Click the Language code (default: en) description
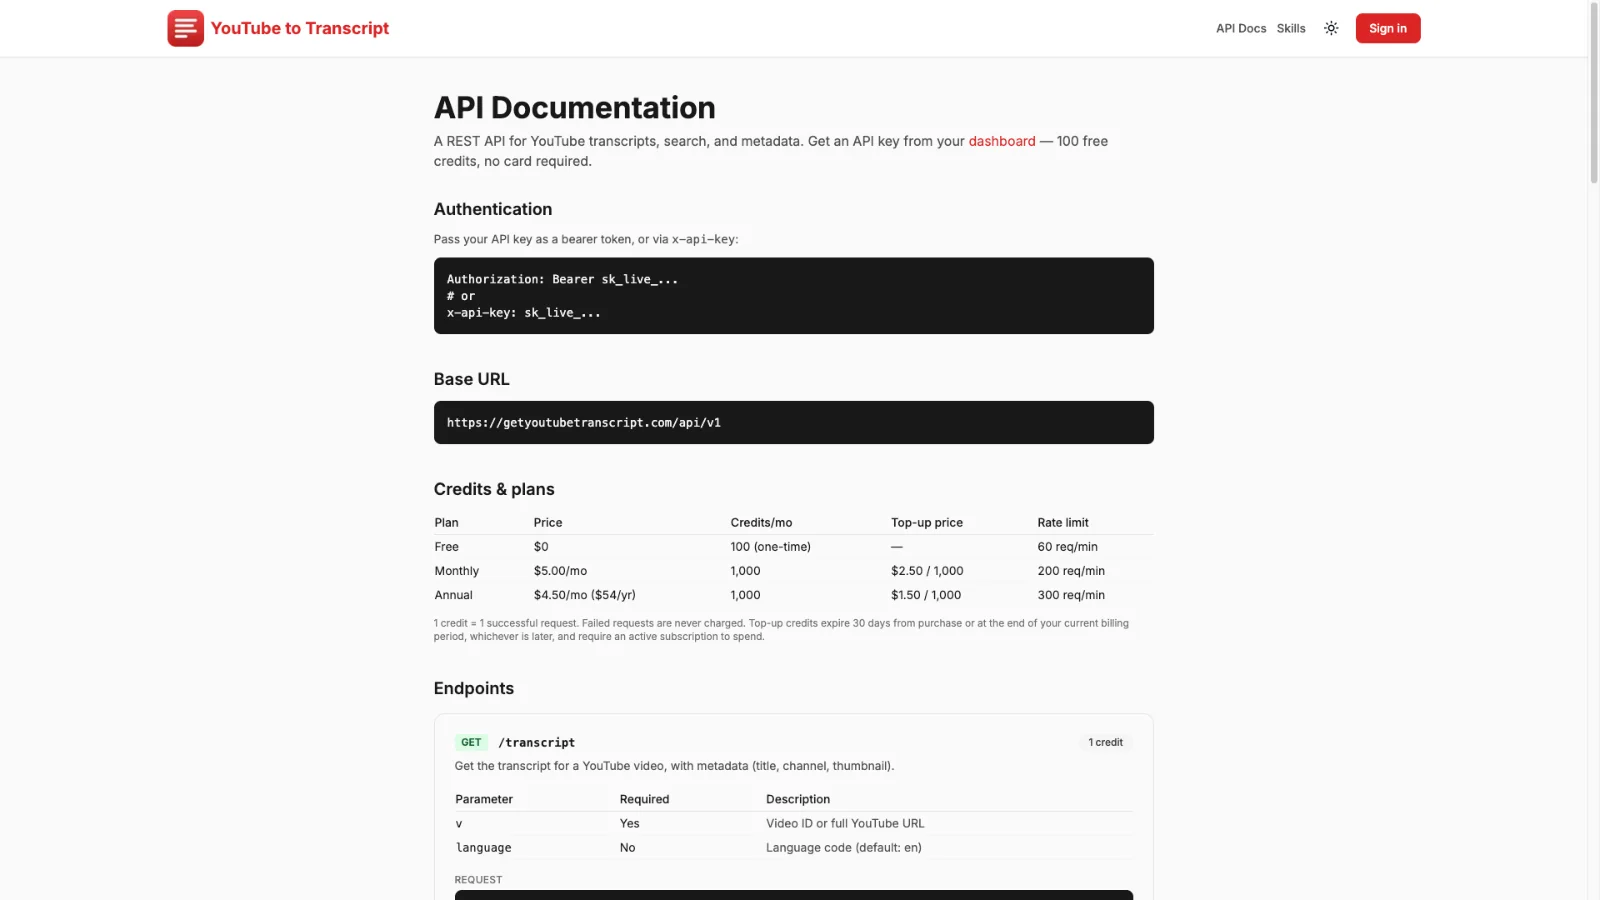The height and width of the screenshot is (900, 1600). tap(844, 848)
